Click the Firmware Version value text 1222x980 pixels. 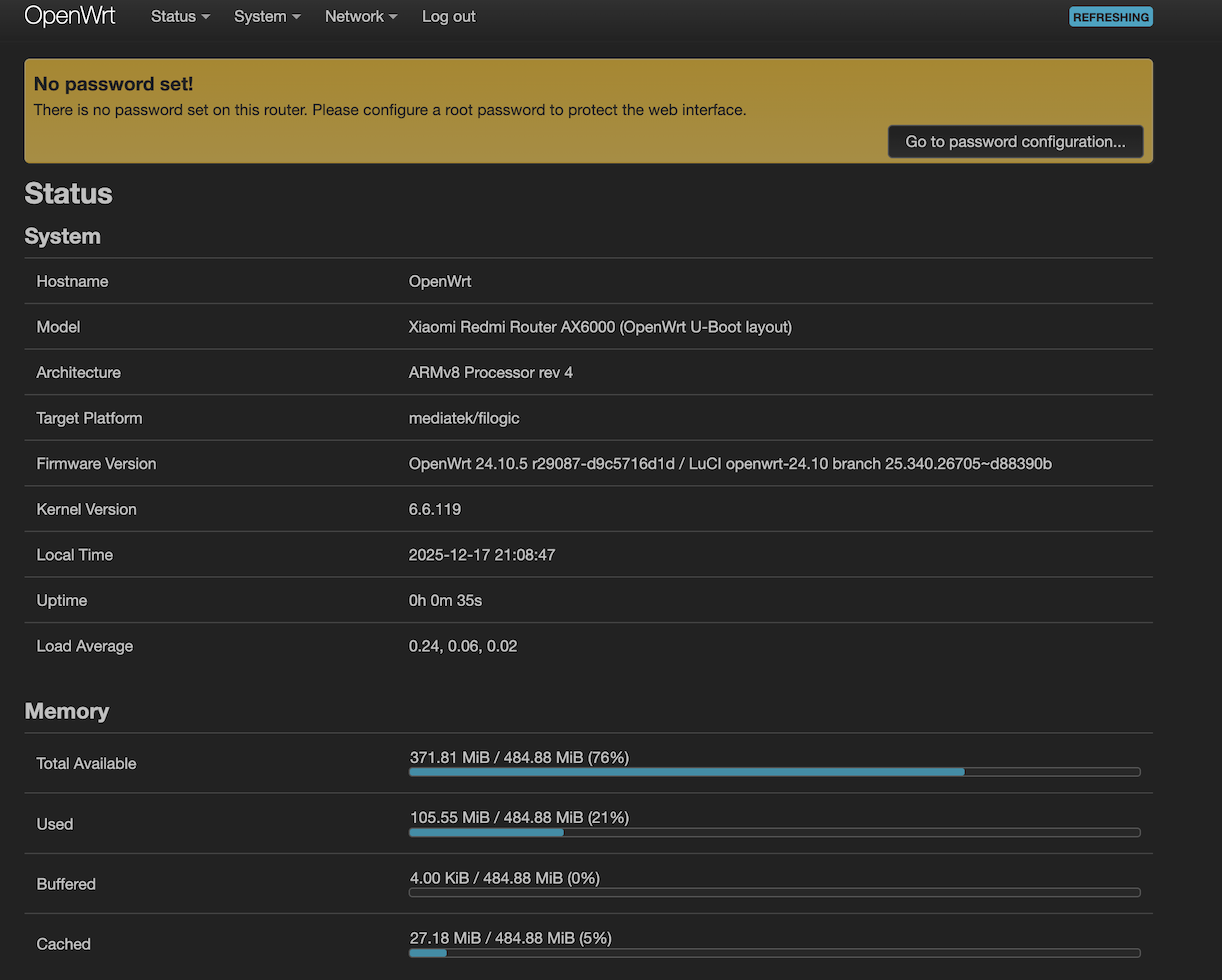pyautogui.click(x=730, y=464)
